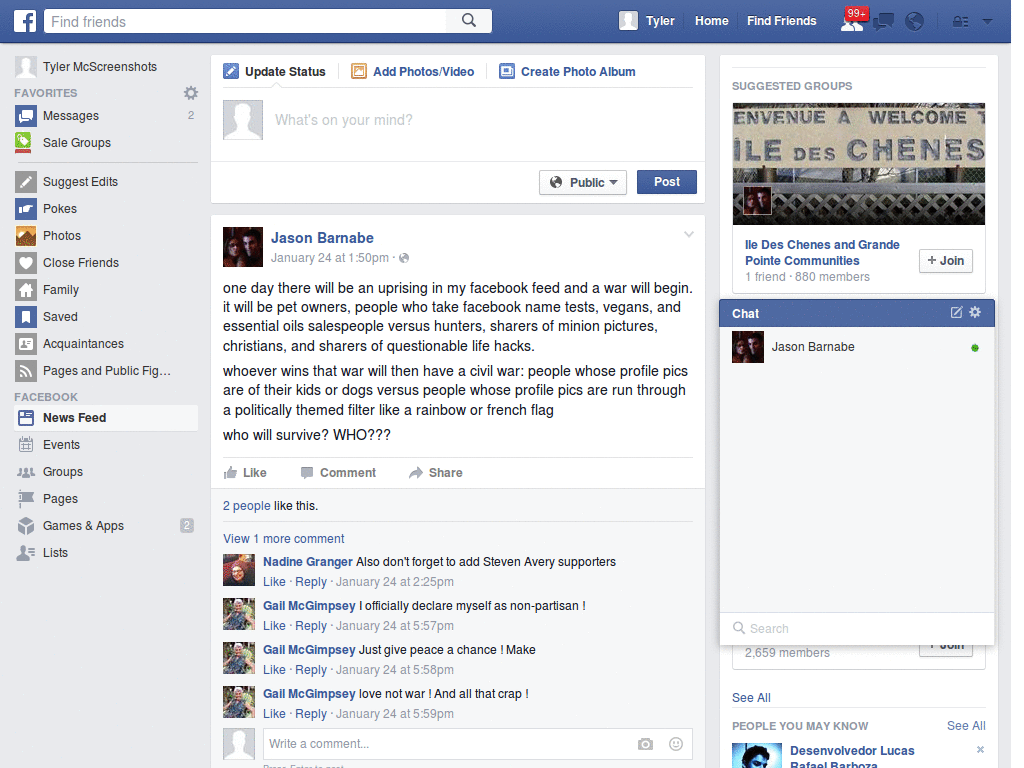This screenshot has height=768, width=1024.
Task: Open privacy shortcuts lock icon
Action: (960, 22)
